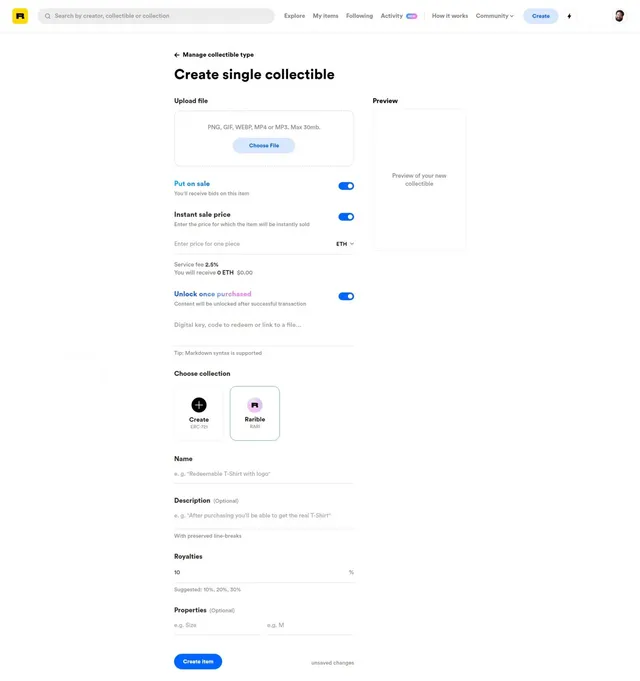
Task: Click the Activity status pill icon
Action: 412,16
